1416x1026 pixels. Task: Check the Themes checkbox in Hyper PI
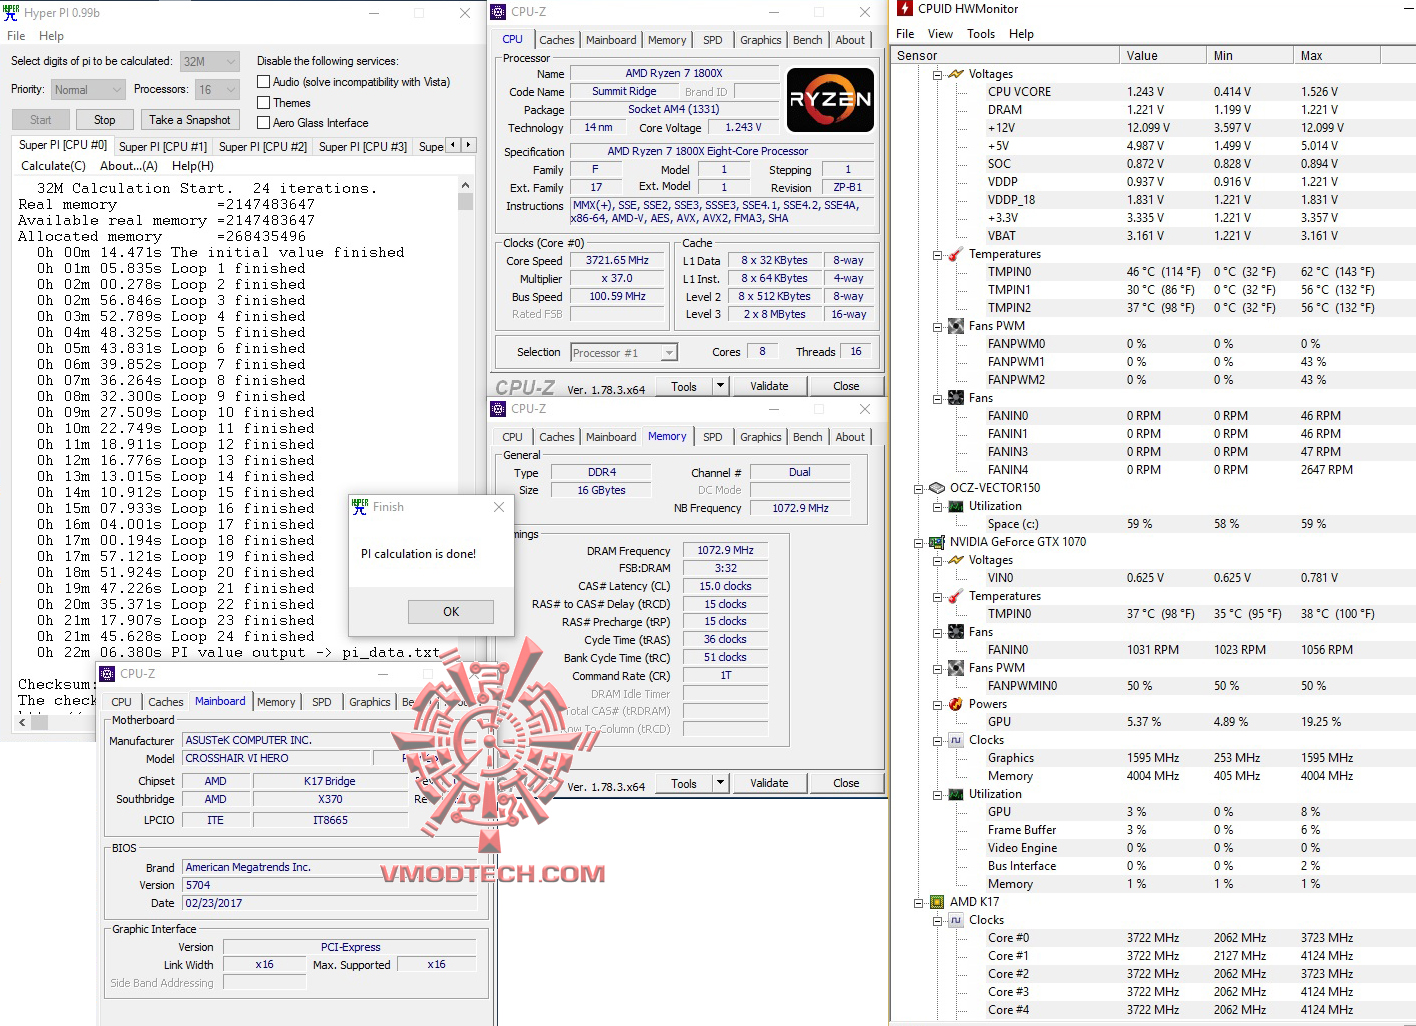(x=263, y=102)
